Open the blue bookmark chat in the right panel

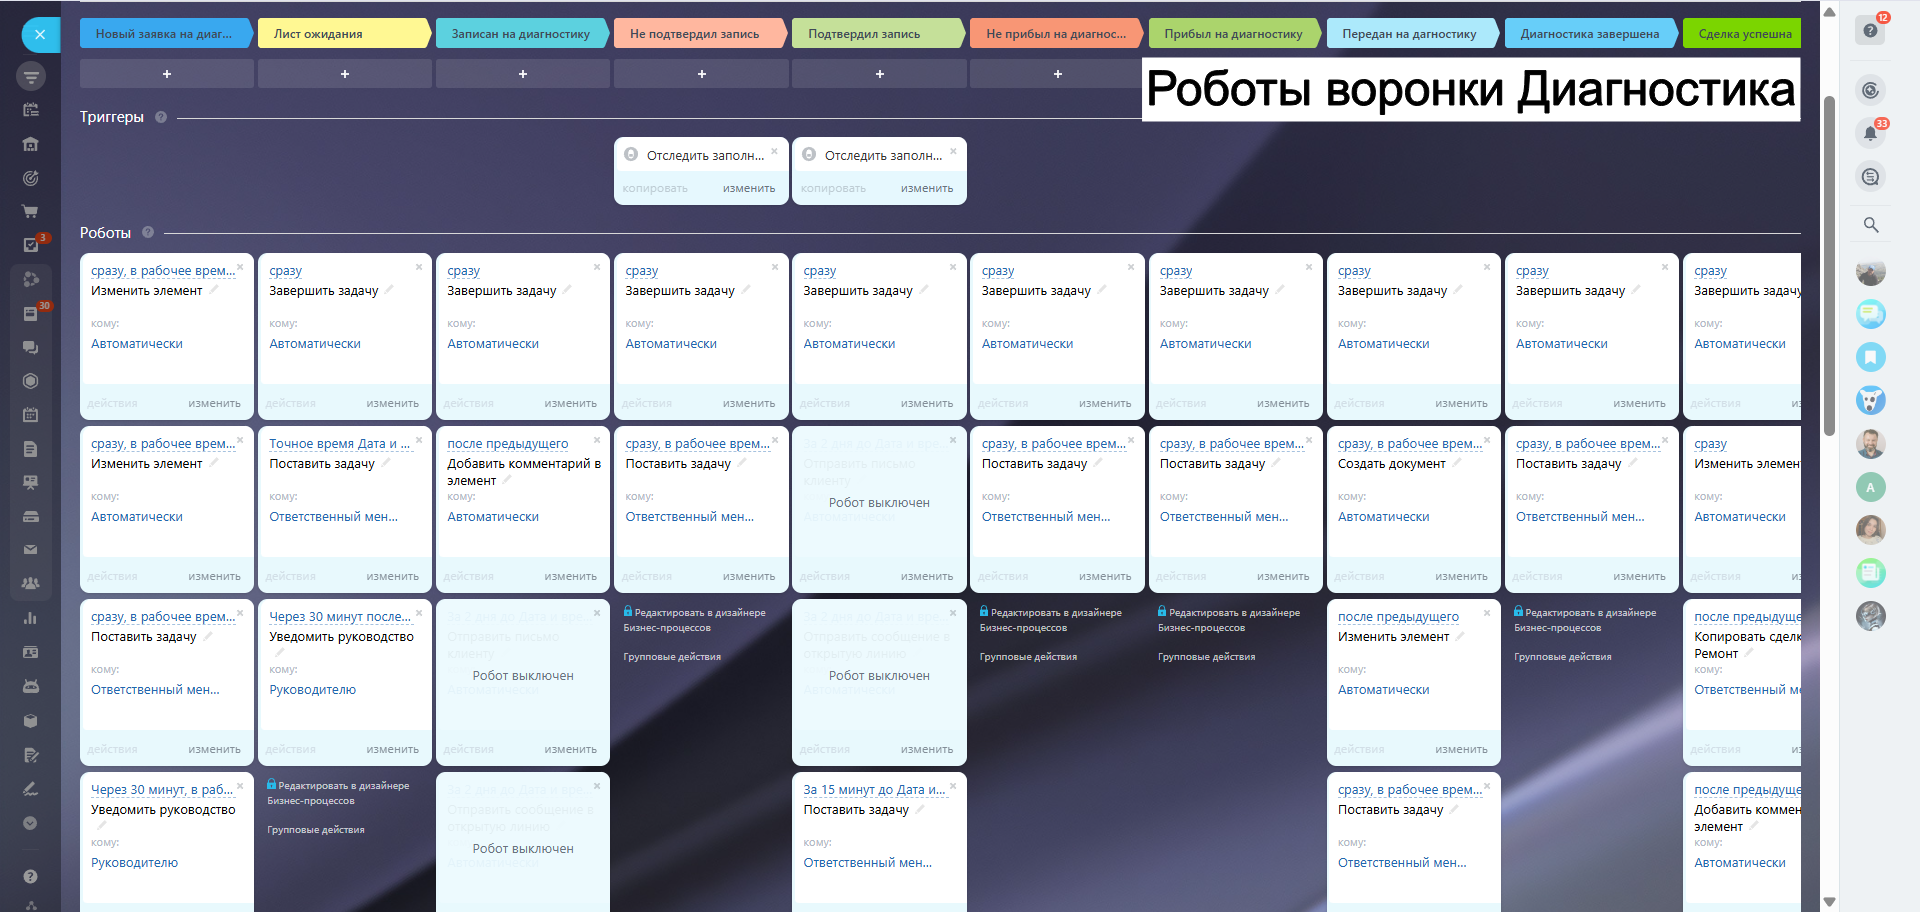click(1871, 357)
